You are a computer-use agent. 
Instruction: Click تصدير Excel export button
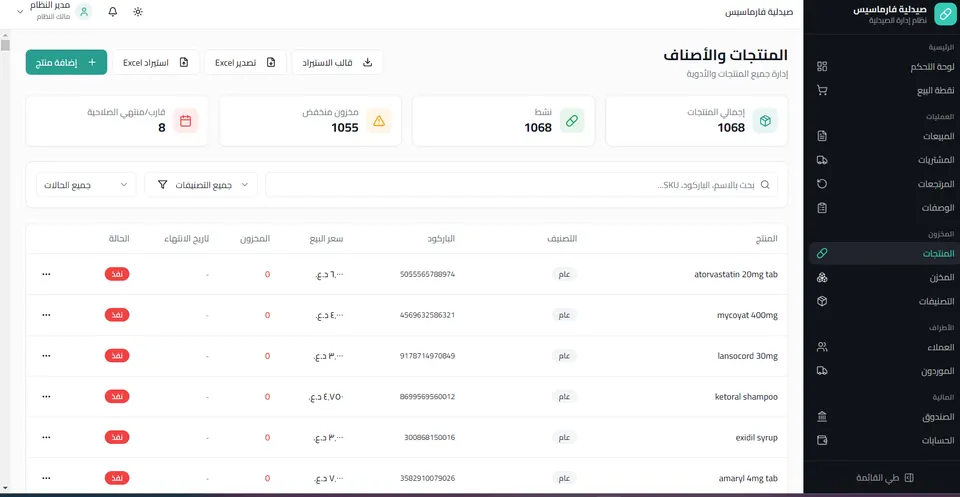click(245, 62)
